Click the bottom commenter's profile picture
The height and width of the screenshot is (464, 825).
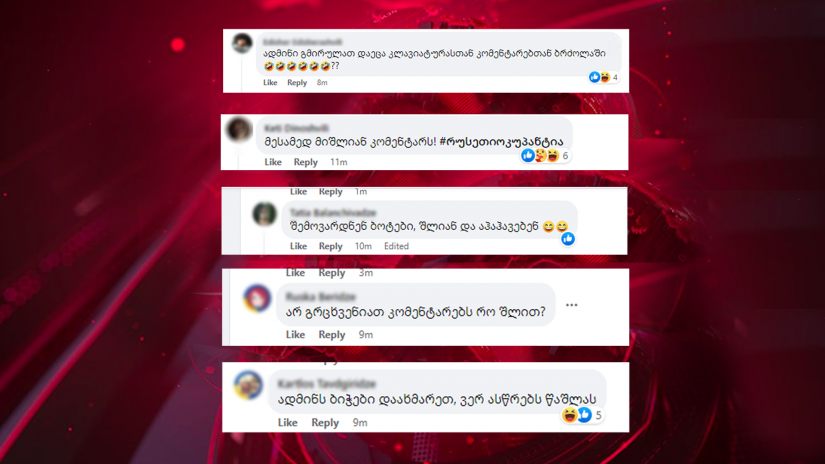(x=248, y=385)
